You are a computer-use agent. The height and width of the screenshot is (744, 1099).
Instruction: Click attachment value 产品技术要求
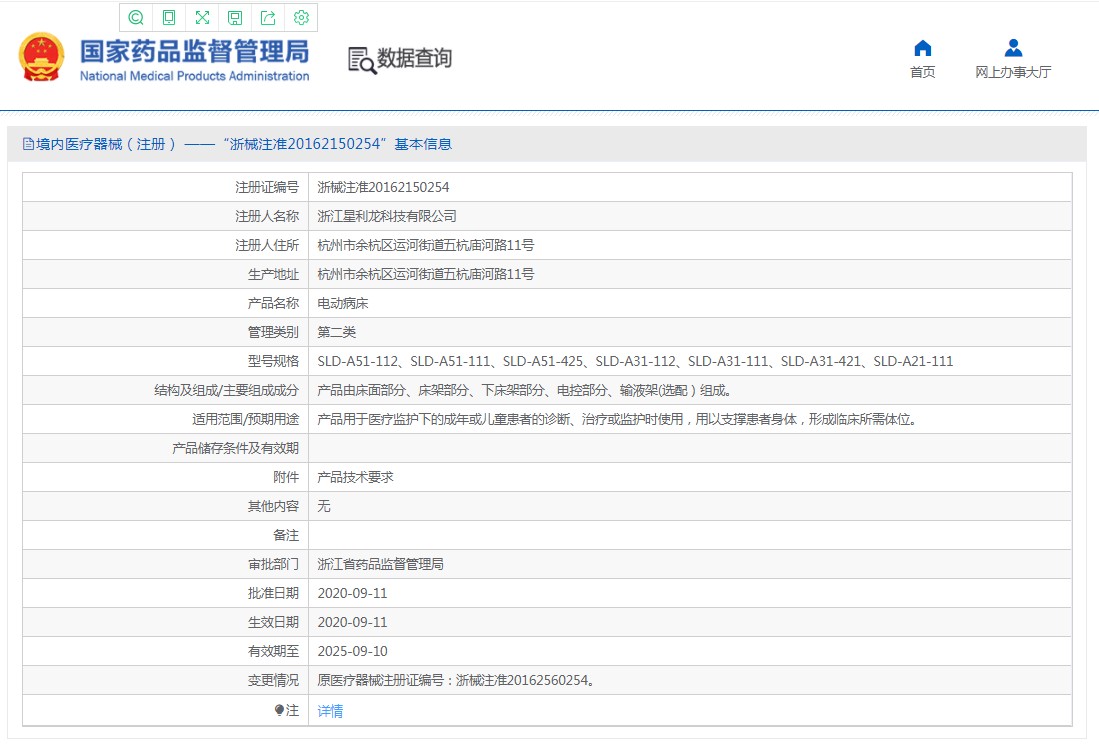(355, 477)
